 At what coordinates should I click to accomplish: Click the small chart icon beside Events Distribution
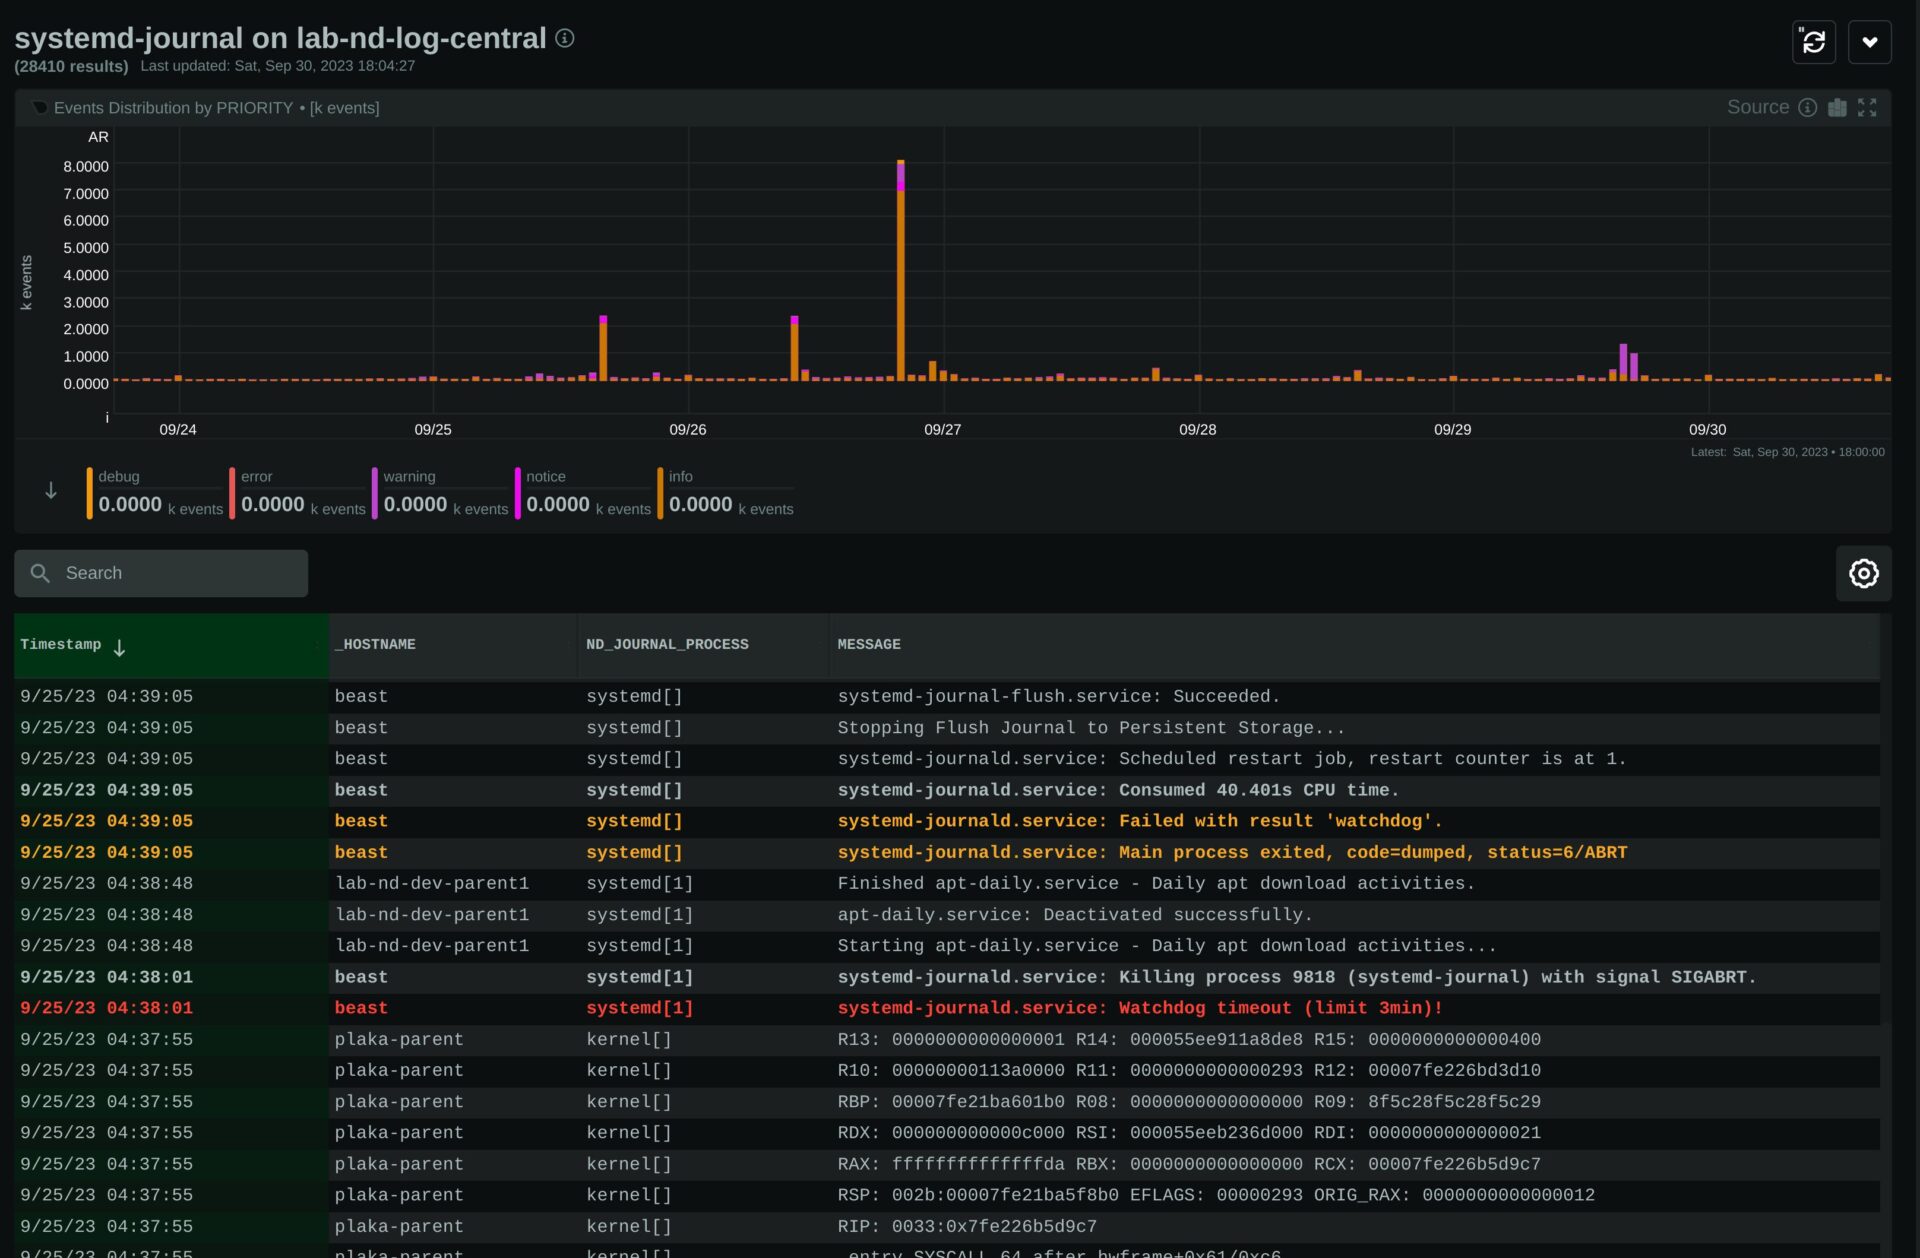coord(39,107)
